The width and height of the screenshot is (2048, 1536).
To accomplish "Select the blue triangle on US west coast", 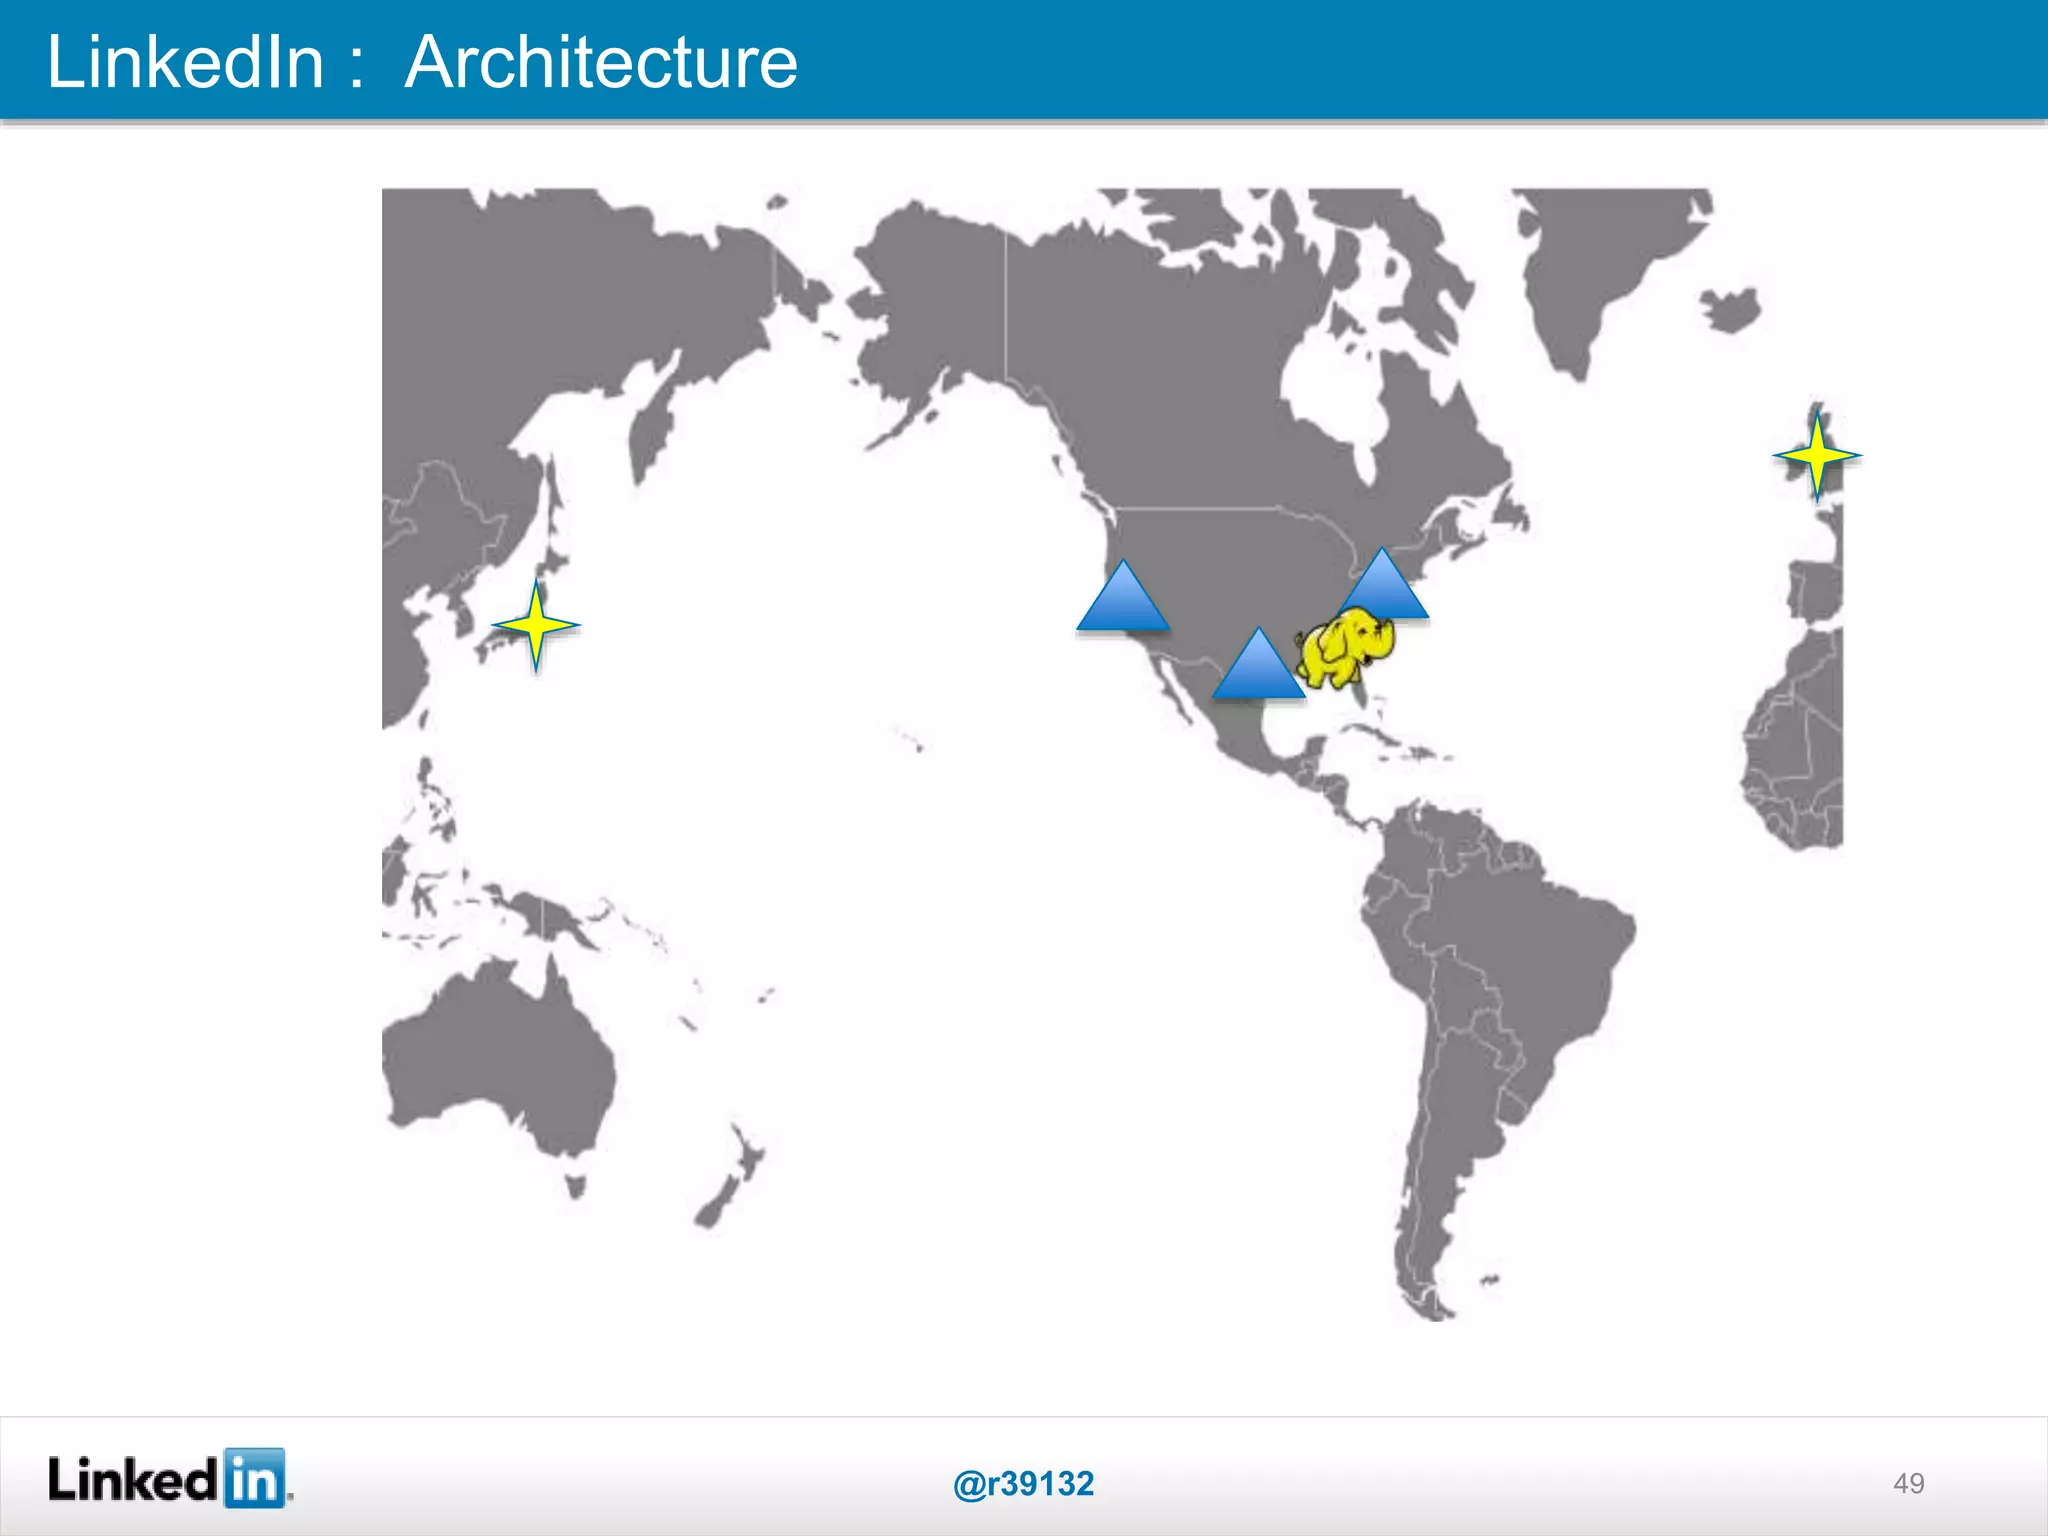I will [x=1123, y=595].
